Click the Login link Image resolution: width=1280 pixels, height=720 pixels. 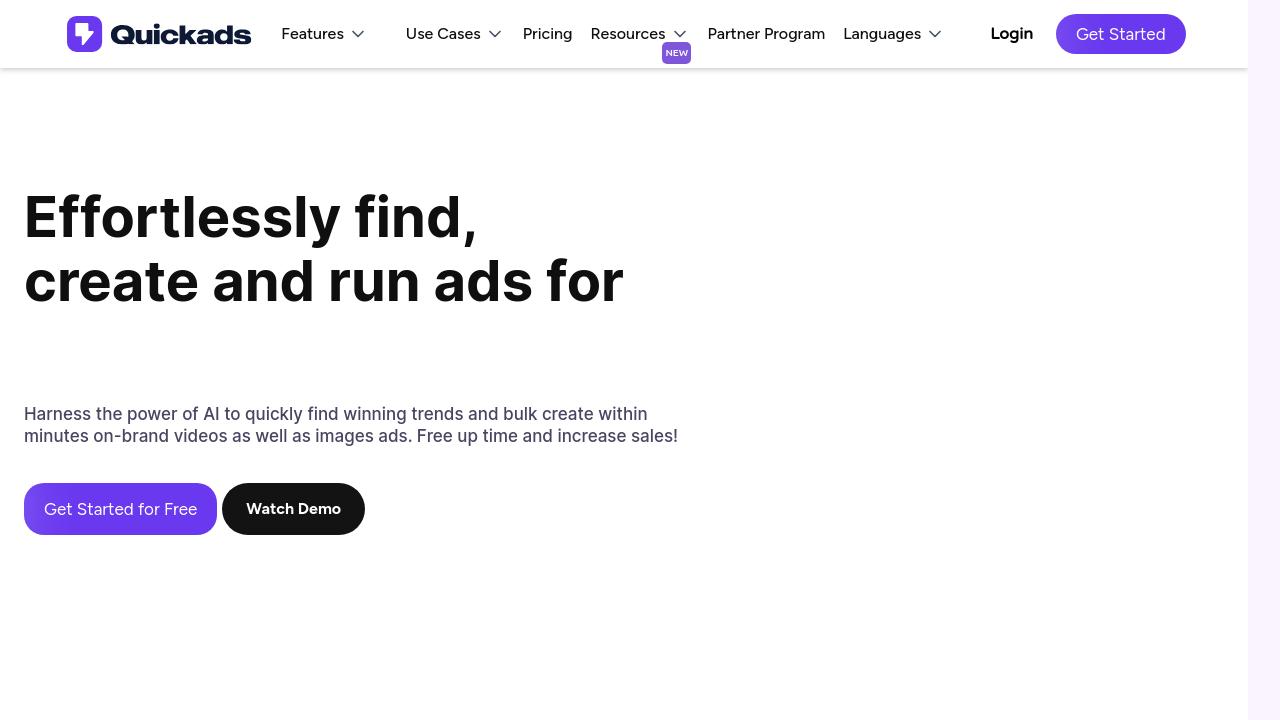(x=1011, y=34)
